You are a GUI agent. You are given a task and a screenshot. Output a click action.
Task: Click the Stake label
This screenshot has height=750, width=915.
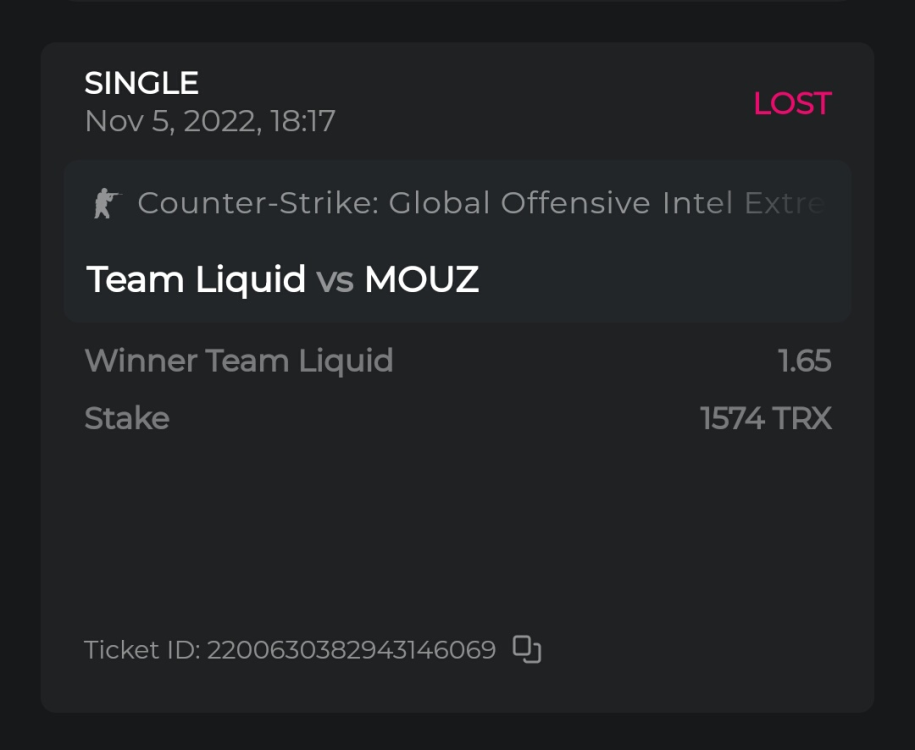coord(127,418)
